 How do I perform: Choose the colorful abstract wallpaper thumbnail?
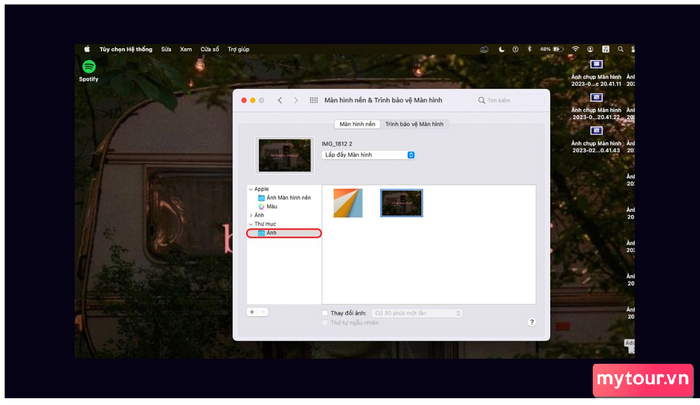click(347, 202)
